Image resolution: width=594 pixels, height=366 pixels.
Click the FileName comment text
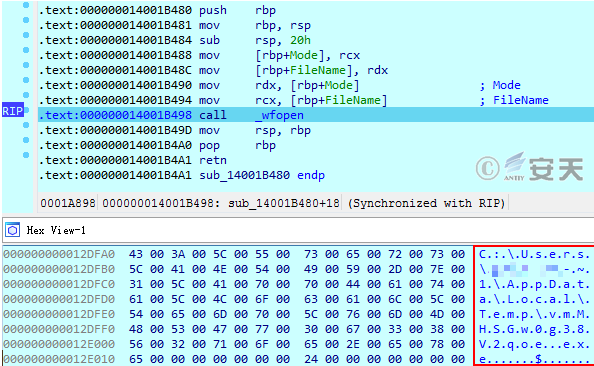click(x=521, y=100)
